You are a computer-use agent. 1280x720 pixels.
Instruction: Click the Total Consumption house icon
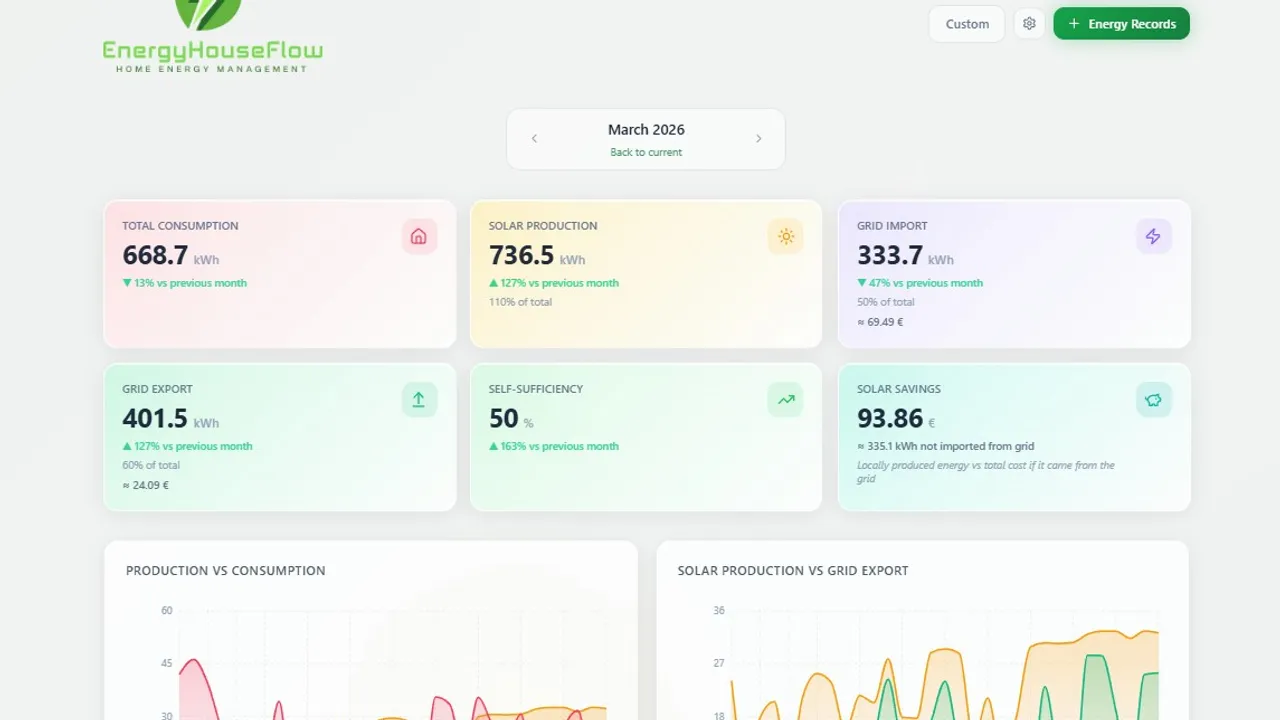click(419, 237)
